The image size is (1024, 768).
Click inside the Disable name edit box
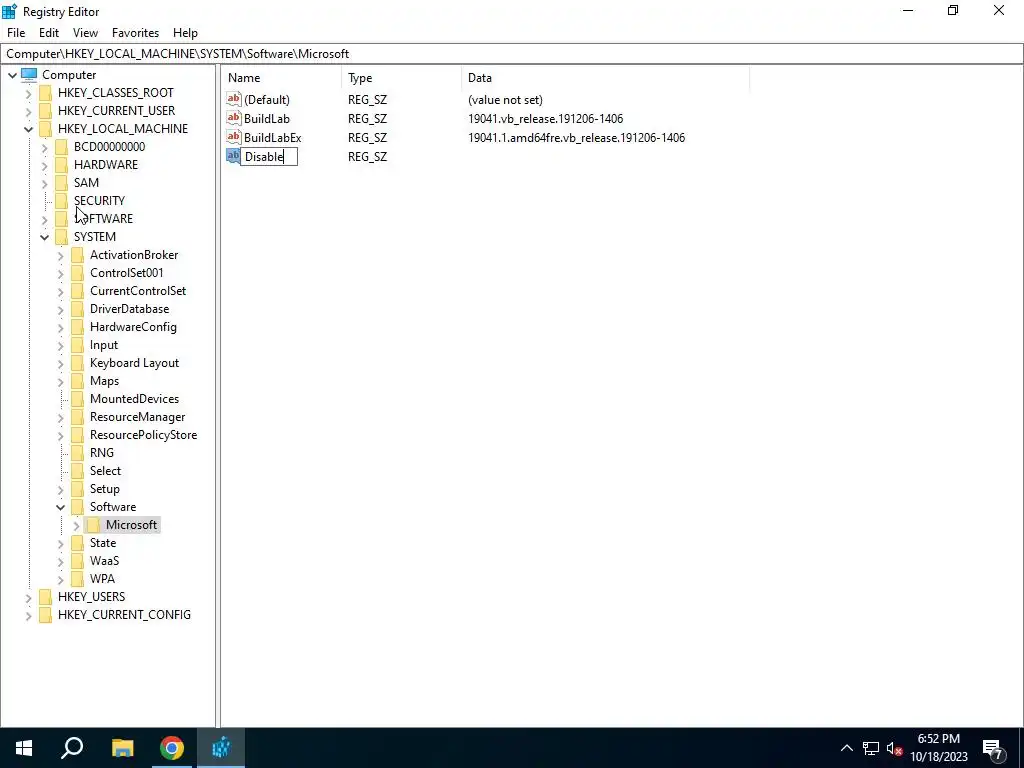point(269,157)
